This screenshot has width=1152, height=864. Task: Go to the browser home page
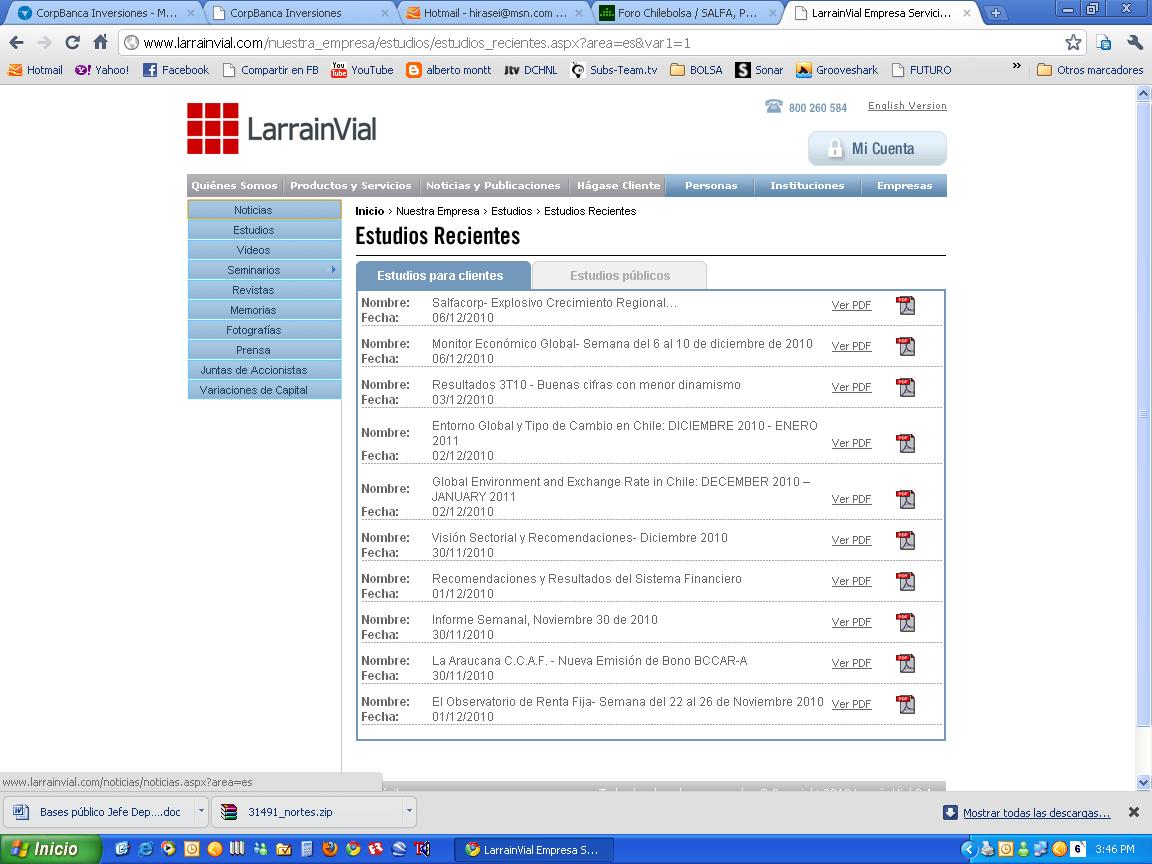pos(101,43)
